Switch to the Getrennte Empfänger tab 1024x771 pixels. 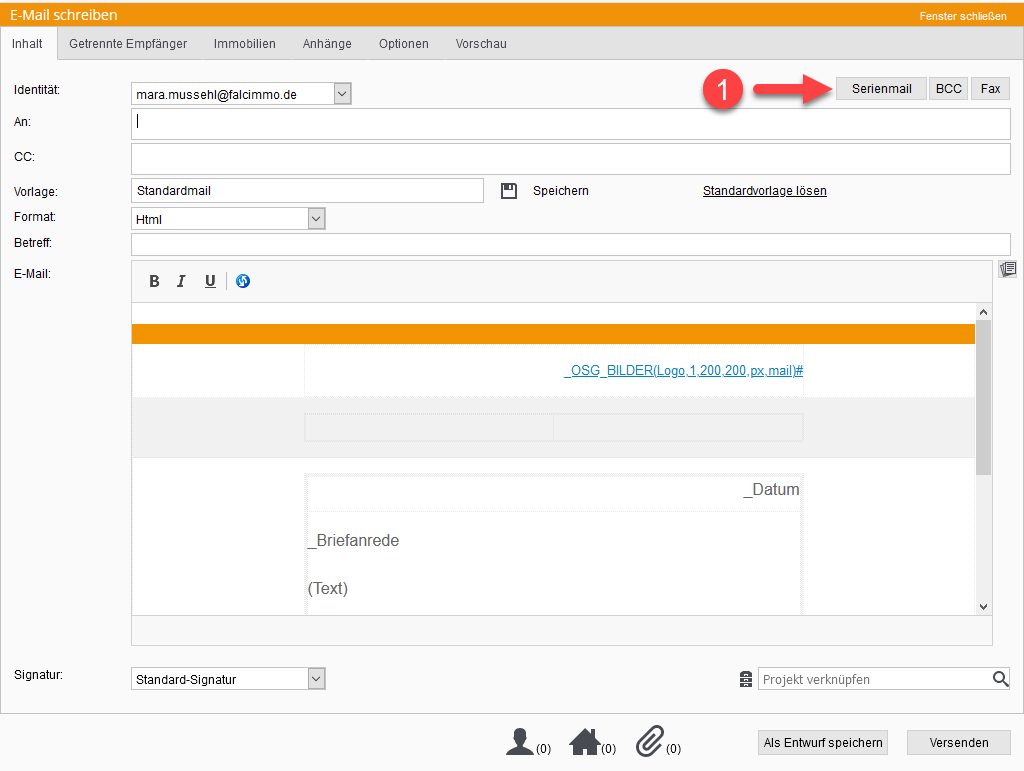tap(128, 44)
